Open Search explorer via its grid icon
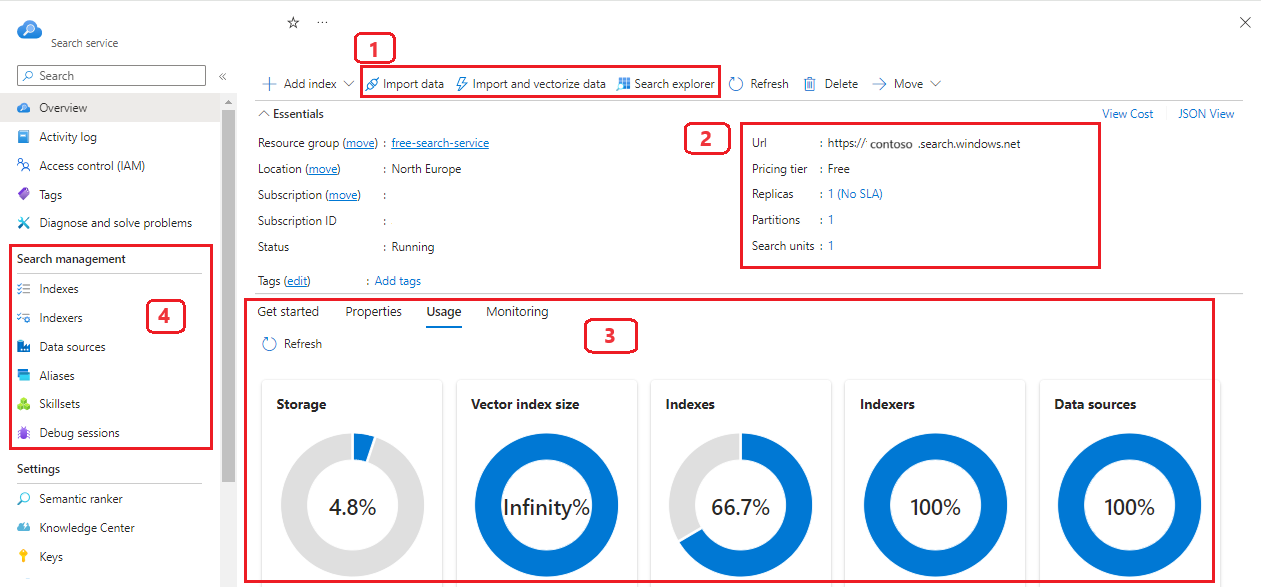This screenshot has width=1261, height=587. click(x=623, y=84)
